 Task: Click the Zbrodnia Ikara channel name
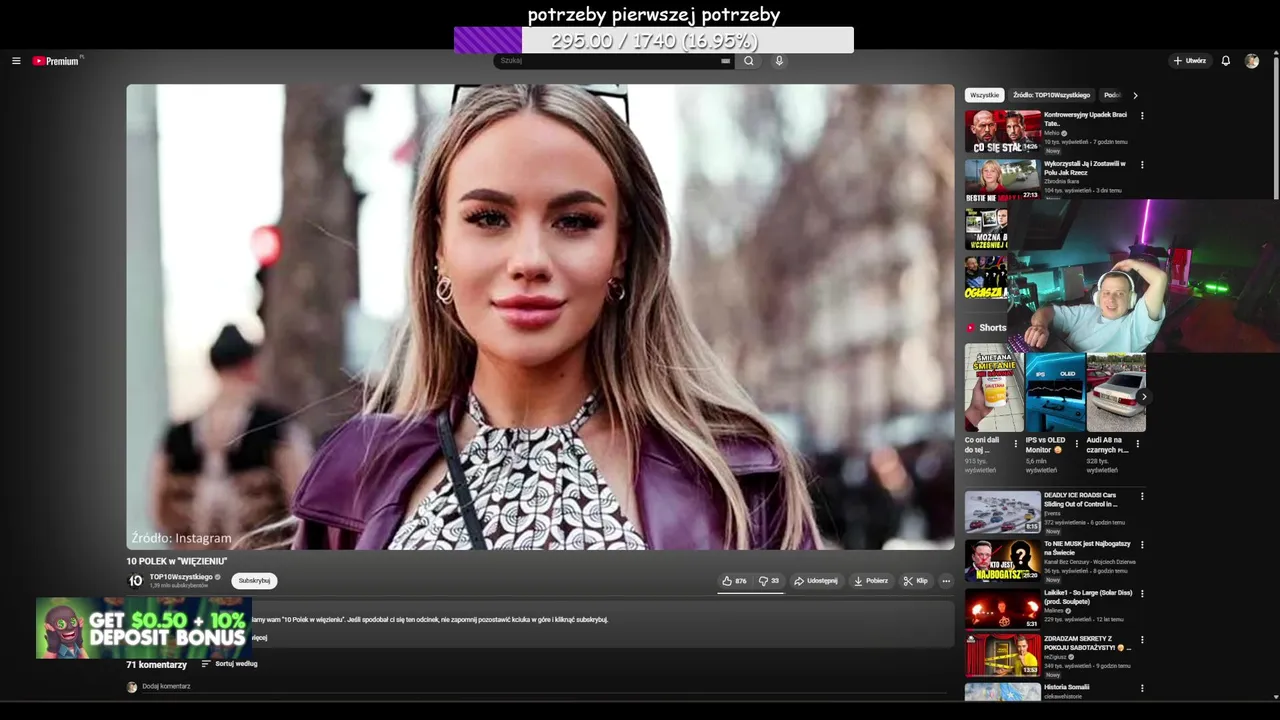click(x=1062, y=181)
